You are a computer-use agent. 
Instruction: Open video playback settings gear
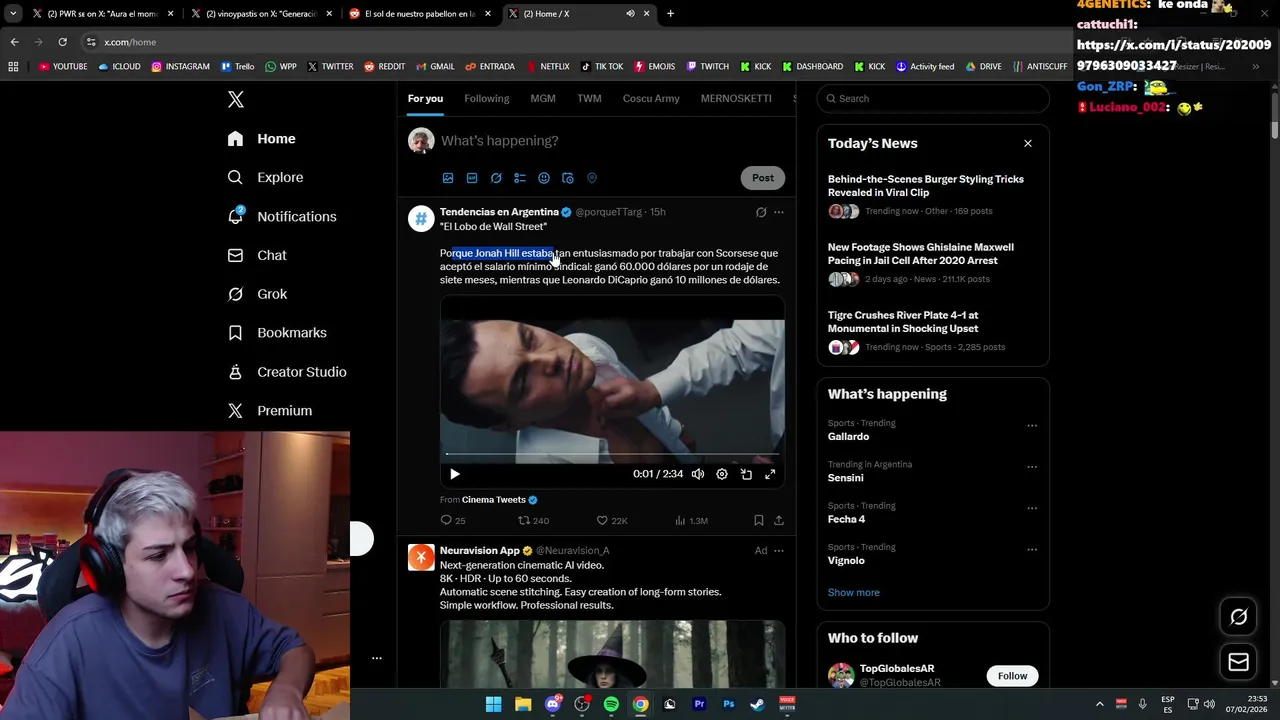pos(722,474)
